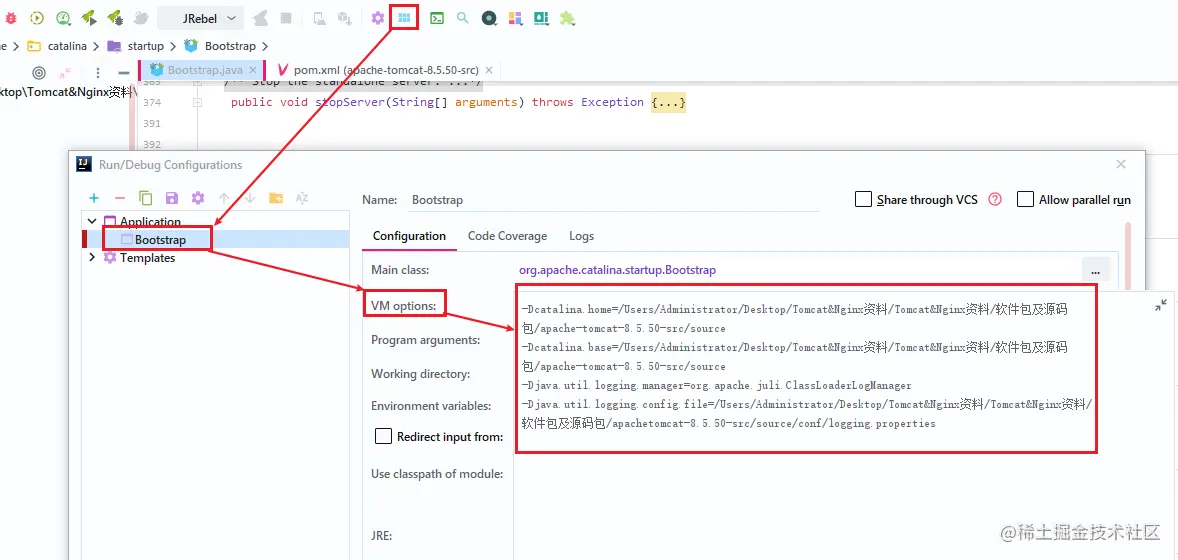Expand folded stopServer method at line 374

click(x=198, y=102)
